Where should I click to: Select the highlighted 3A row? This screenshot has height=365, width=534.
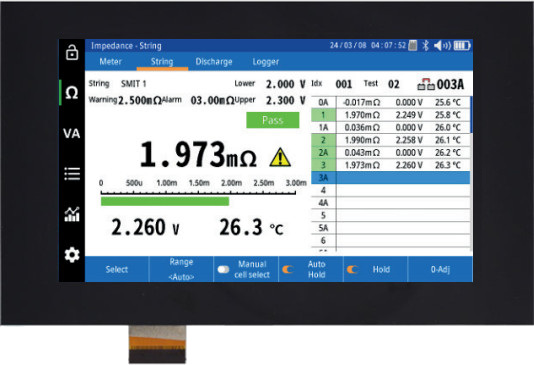tap(391, 178)
